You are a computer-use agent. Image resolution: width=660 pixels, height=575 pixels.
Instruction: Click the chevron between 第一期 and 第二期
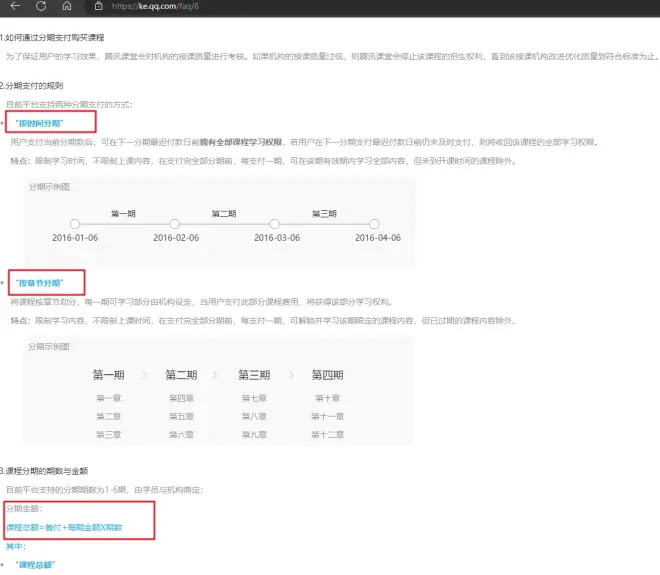(144, 375)
